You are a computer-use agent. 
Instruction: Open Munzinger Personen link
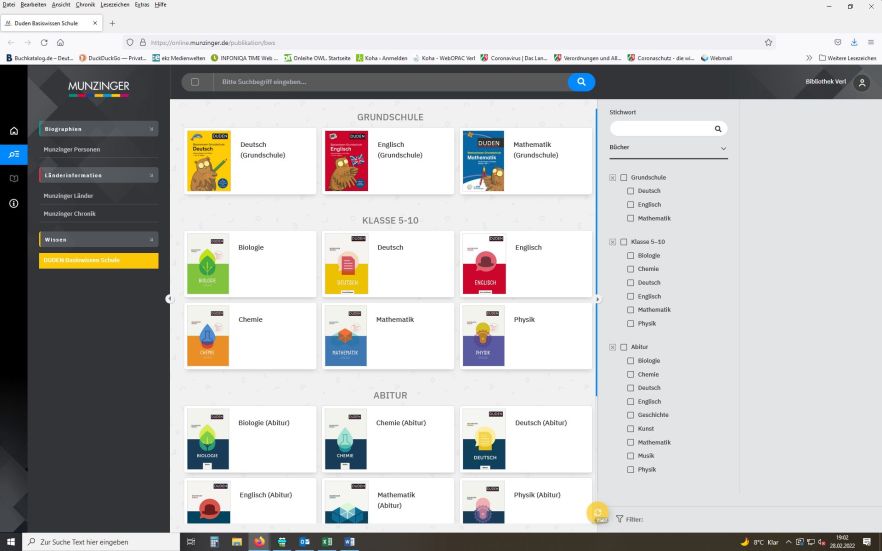72,150
